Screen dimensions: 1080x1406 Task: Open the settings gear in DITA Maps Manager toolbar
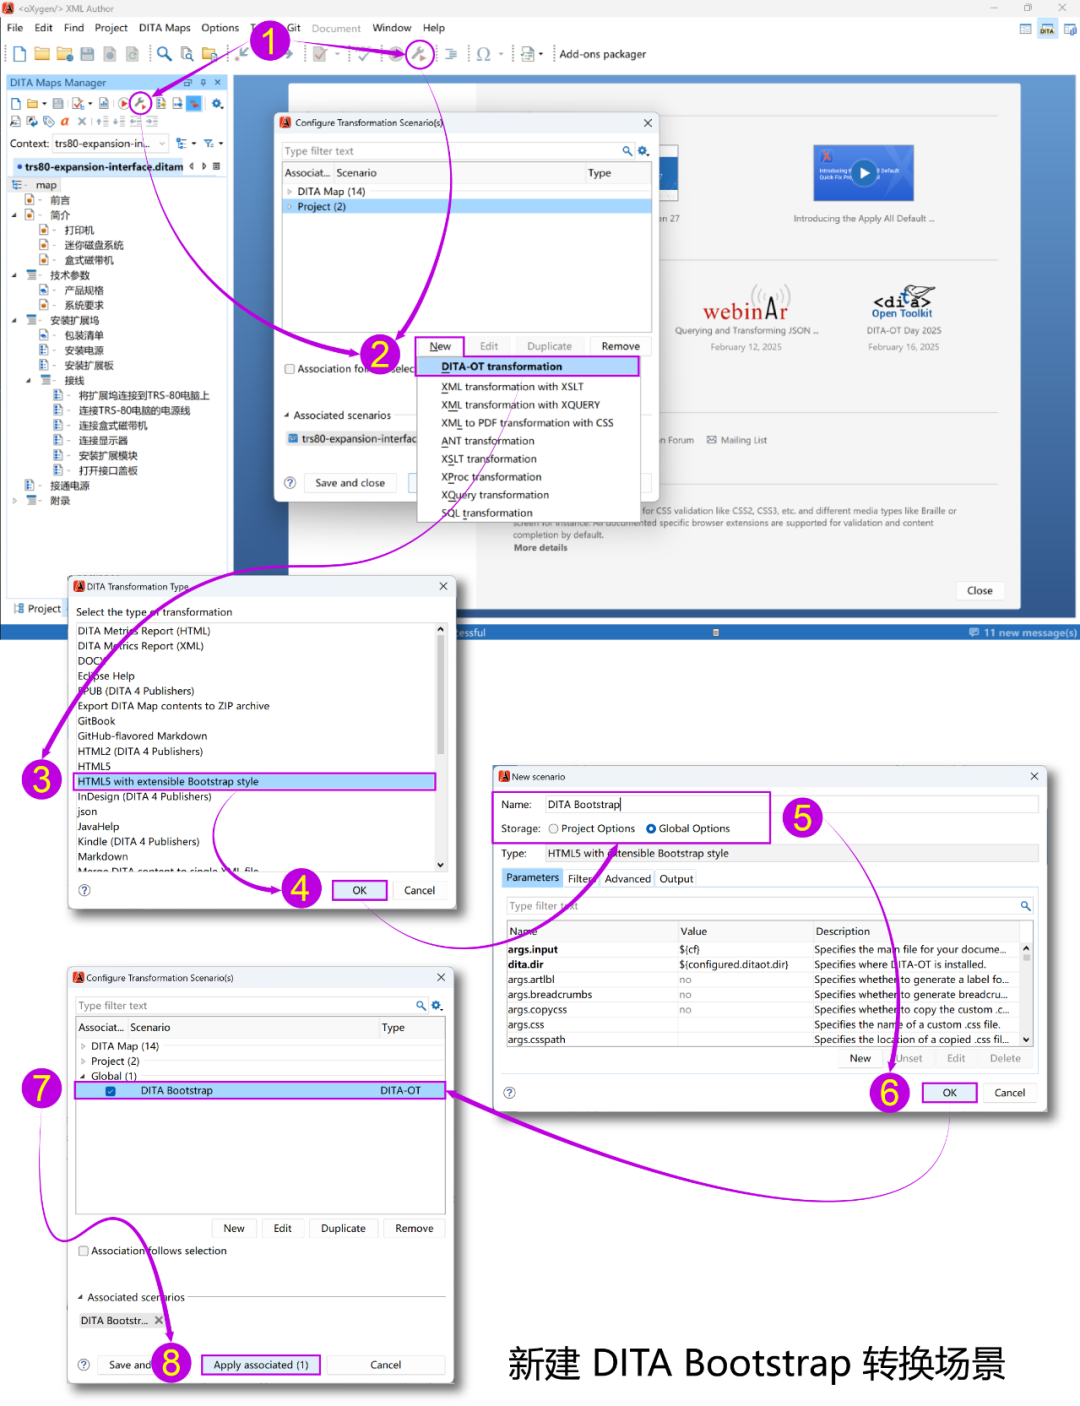(x=217, y=103)
